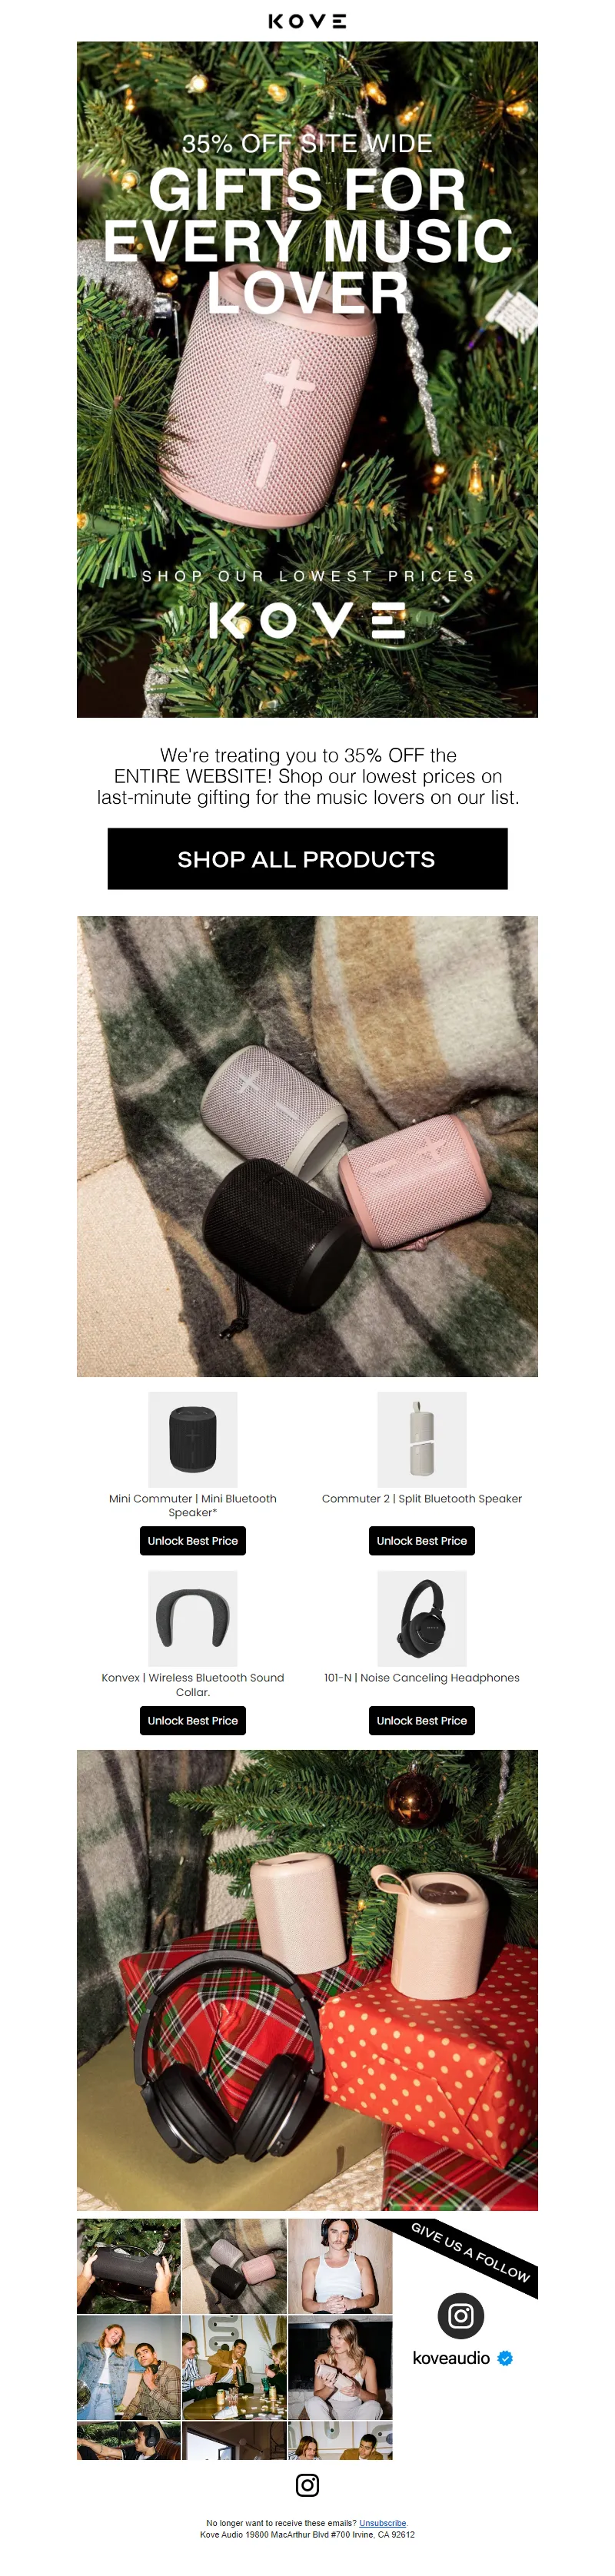Open the Mini Commuter black speaker thumbnail
Screen dimensions: 615x2576
coord(193,1439)
